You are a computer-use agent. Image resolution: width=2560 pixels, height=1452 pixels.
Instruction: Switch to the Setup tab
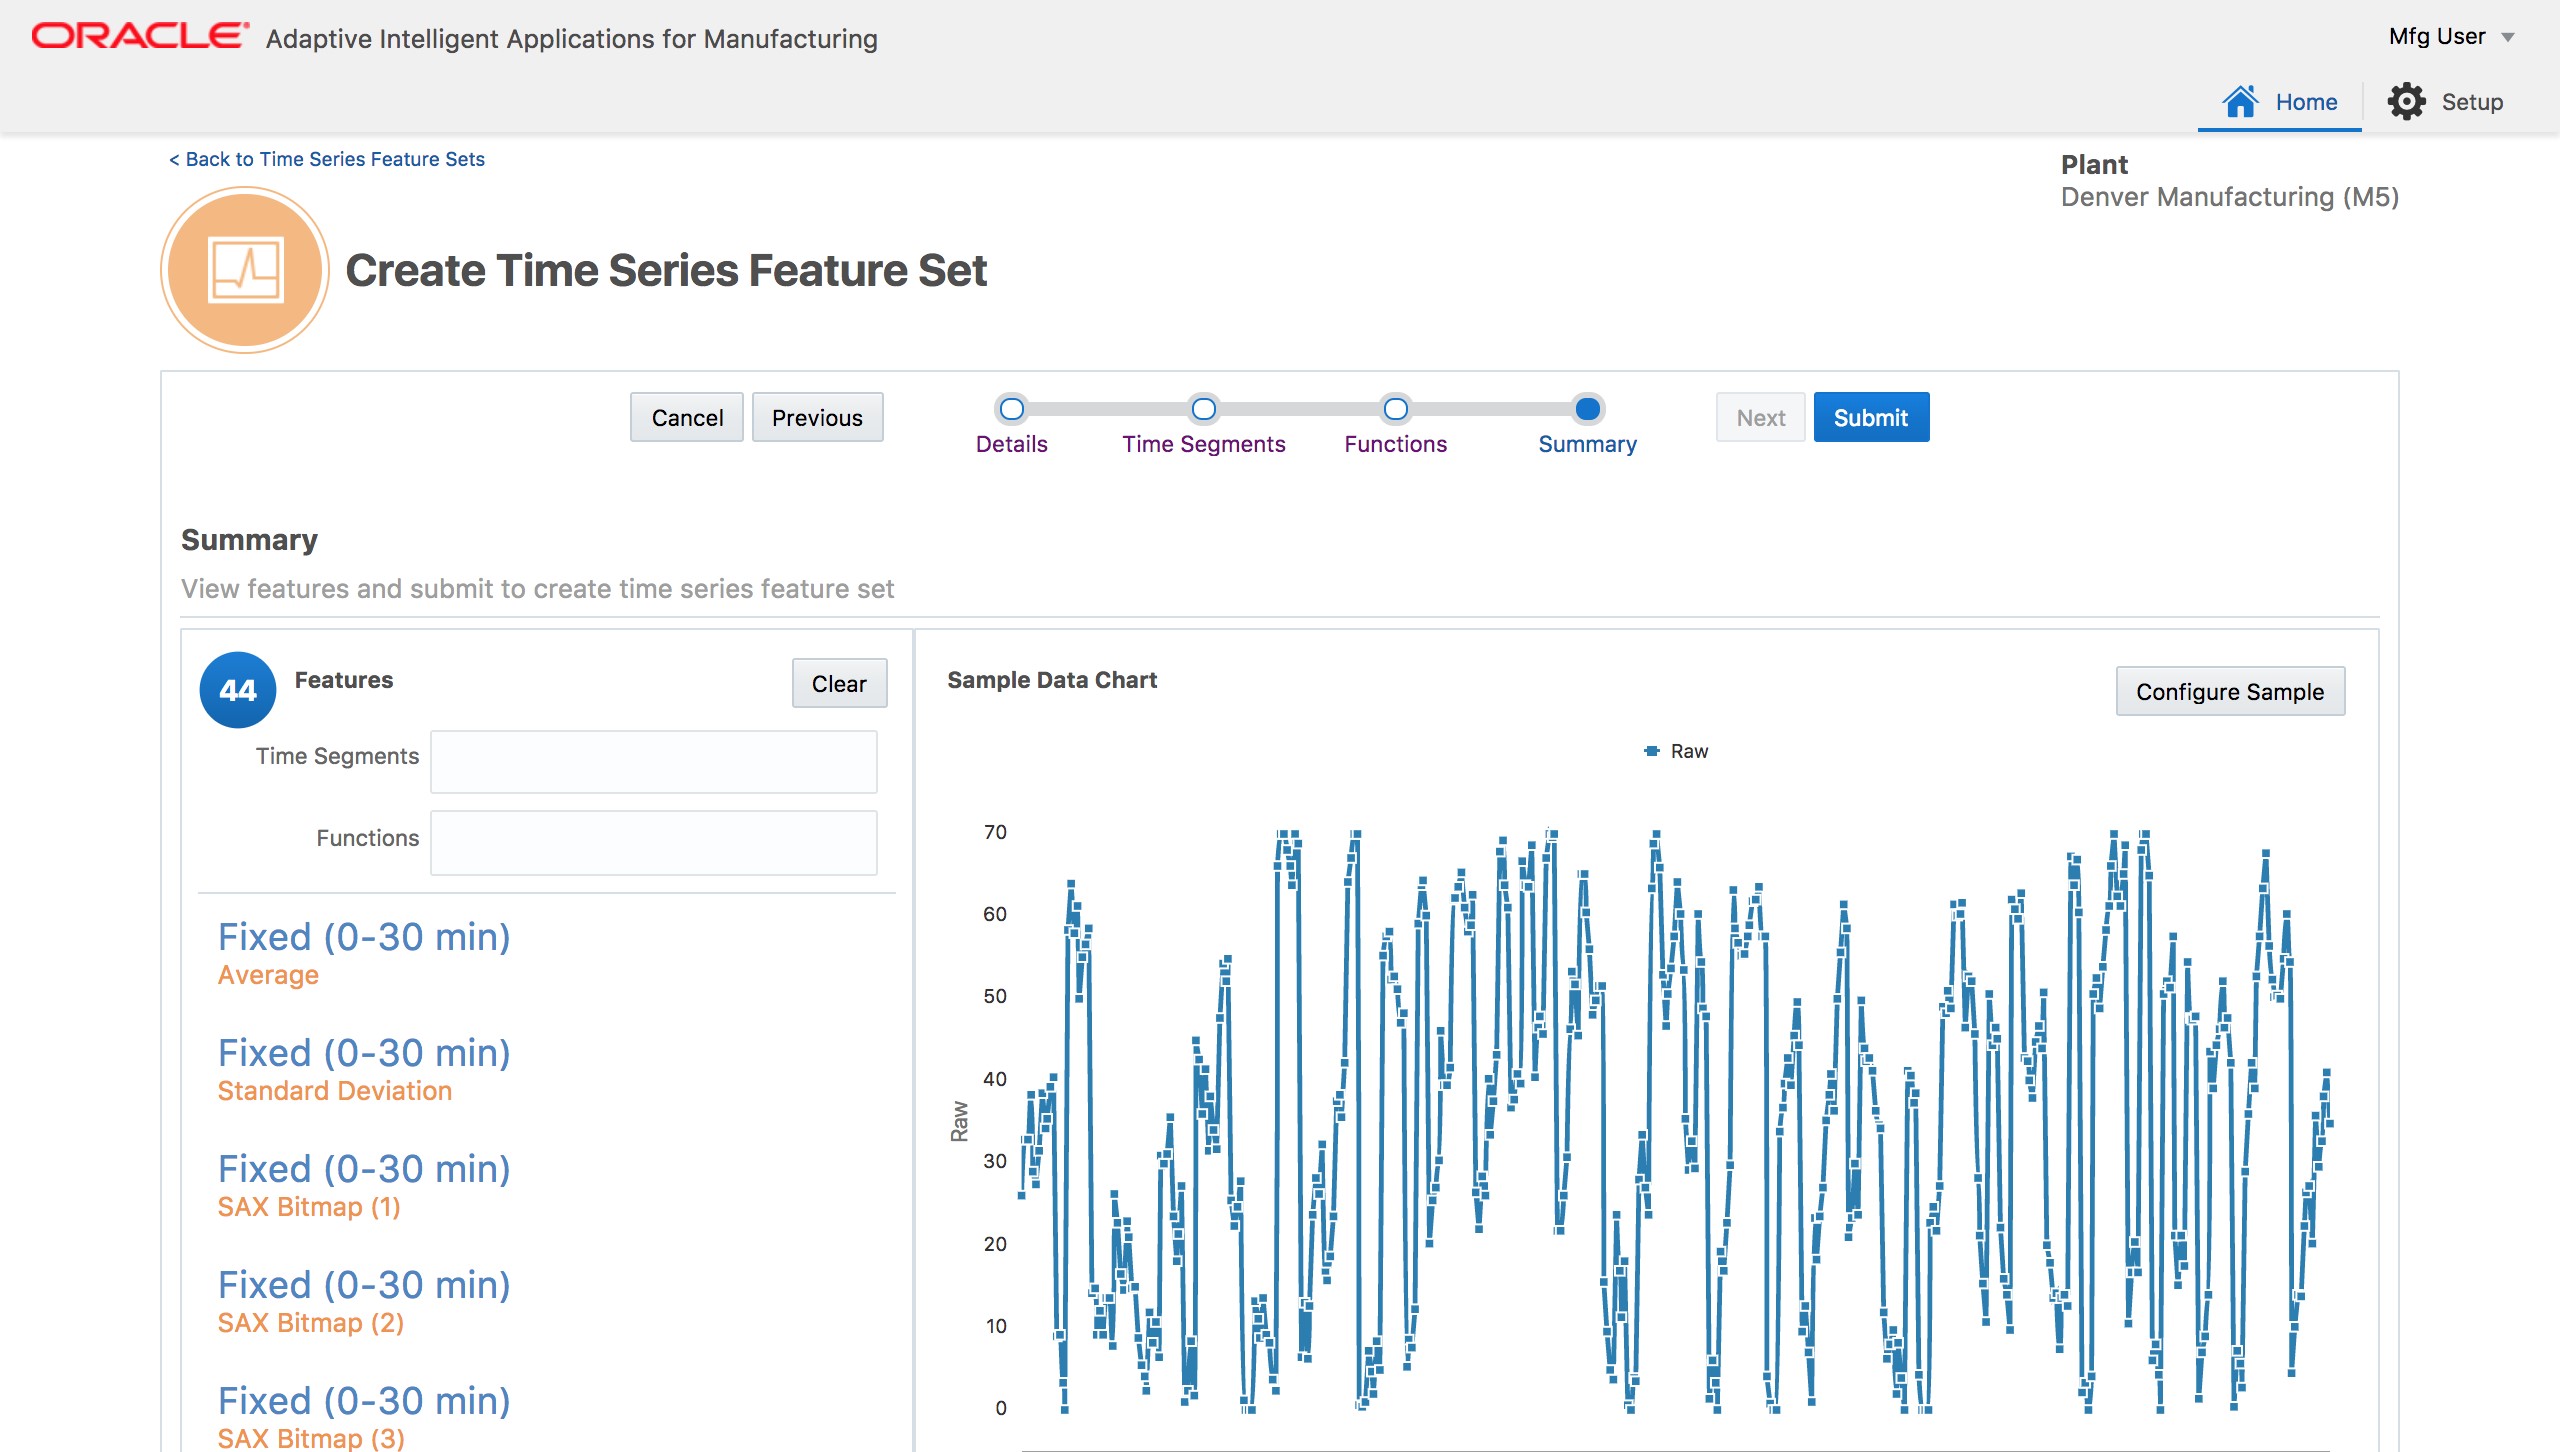(x=2448, y=100)
